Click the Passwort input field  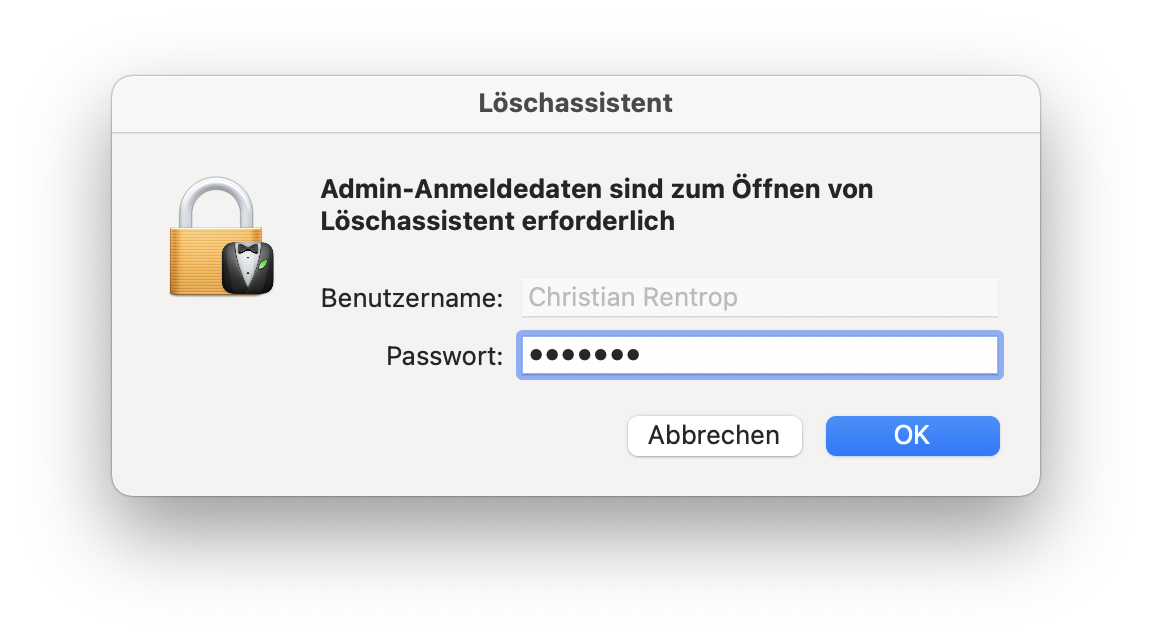760,355
